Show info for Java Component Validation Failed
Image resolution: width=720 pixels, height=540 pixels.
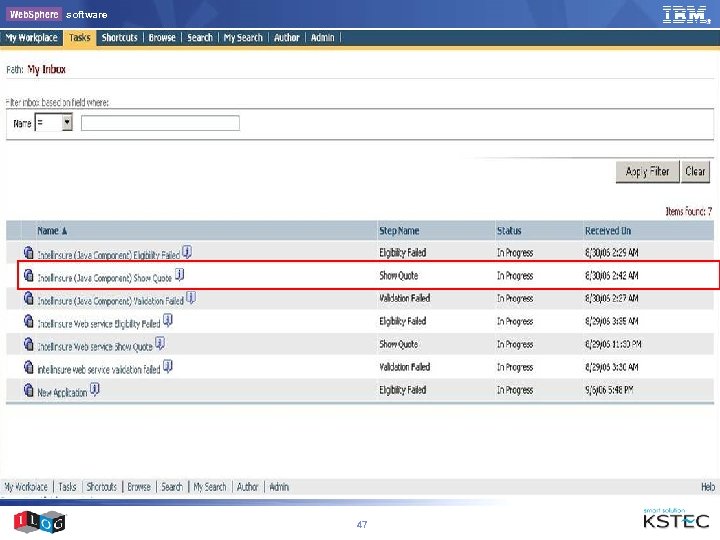coord(191,298)
